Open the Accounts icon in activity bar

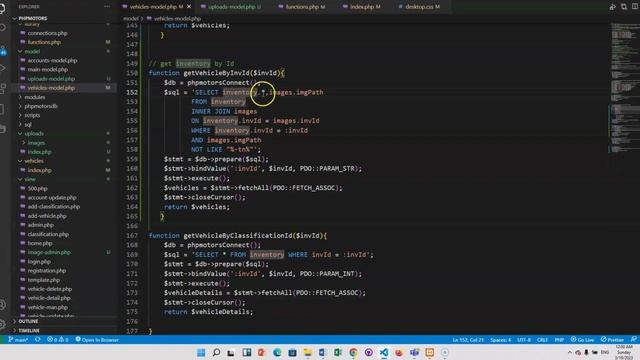click(x=2, y=304)
